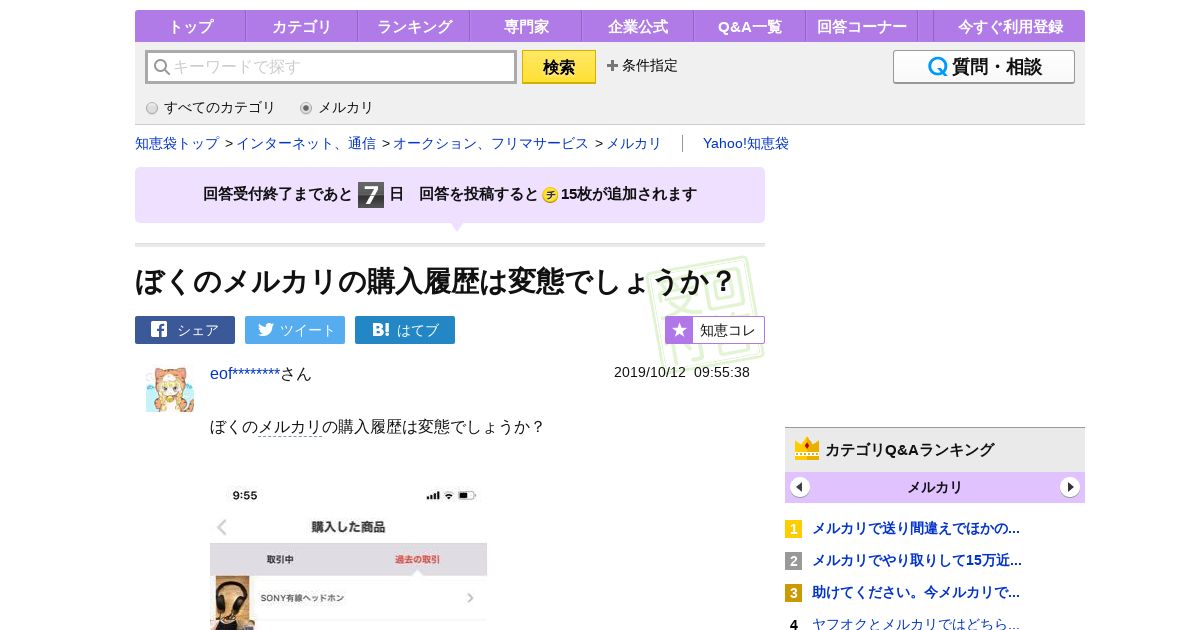Click the メルカリ label in ranking carousel
Viewport: 1200px width, 630px height.
(935, 487)
